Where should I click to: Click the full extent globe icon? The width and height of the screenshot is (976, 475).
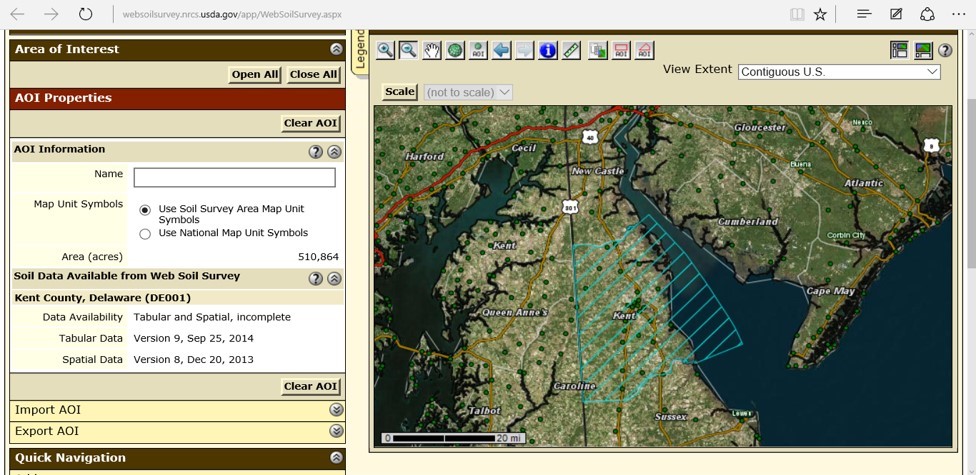[455, 50]
